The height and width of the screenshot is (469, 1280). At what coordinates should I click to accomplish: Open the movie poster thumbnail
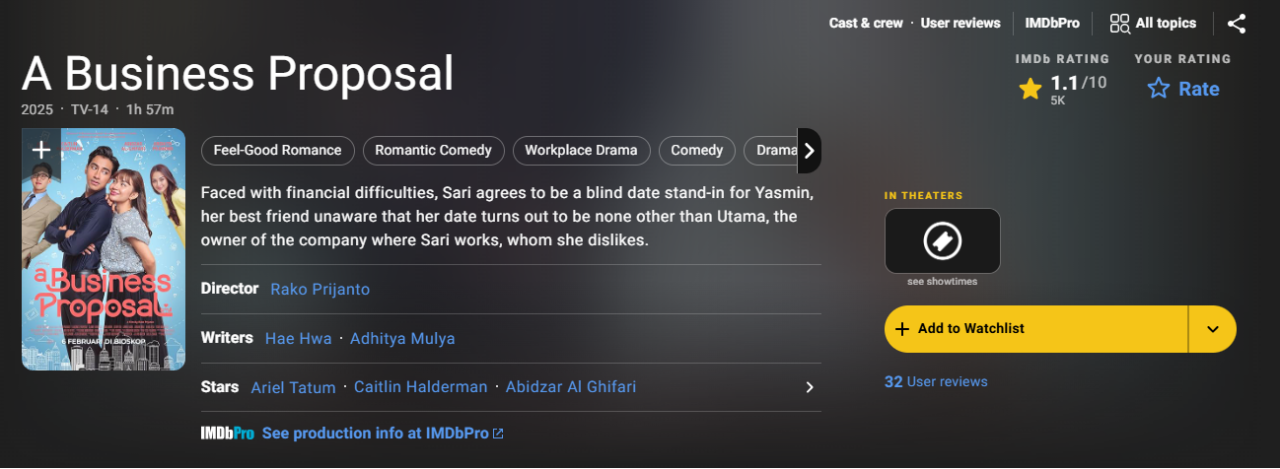click(104, 260)
